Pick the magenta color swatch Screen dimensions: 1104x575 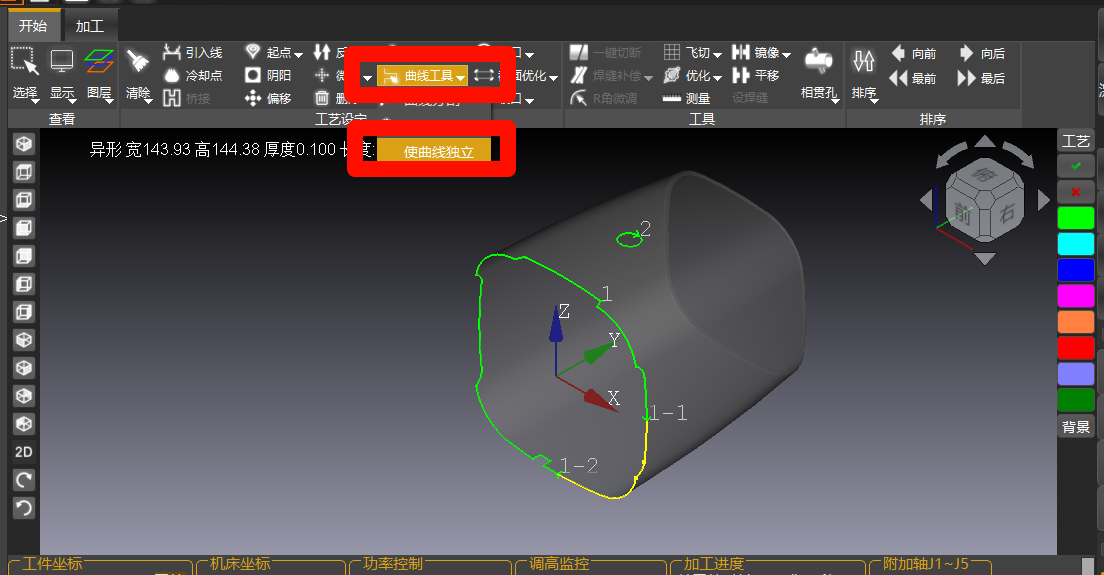pos(1075,296)
